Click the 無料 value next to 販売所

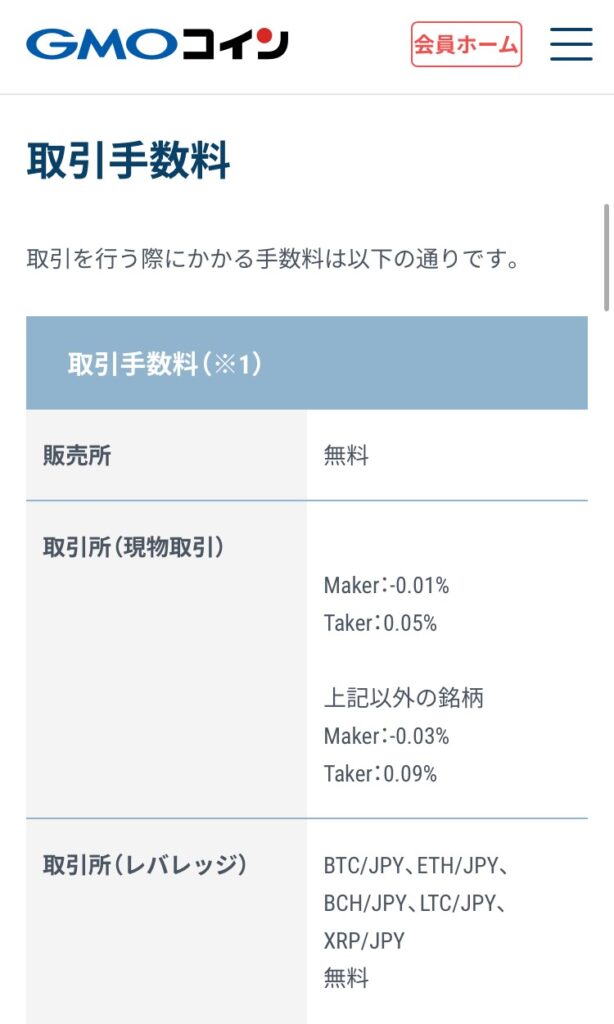tap(346, 455)
